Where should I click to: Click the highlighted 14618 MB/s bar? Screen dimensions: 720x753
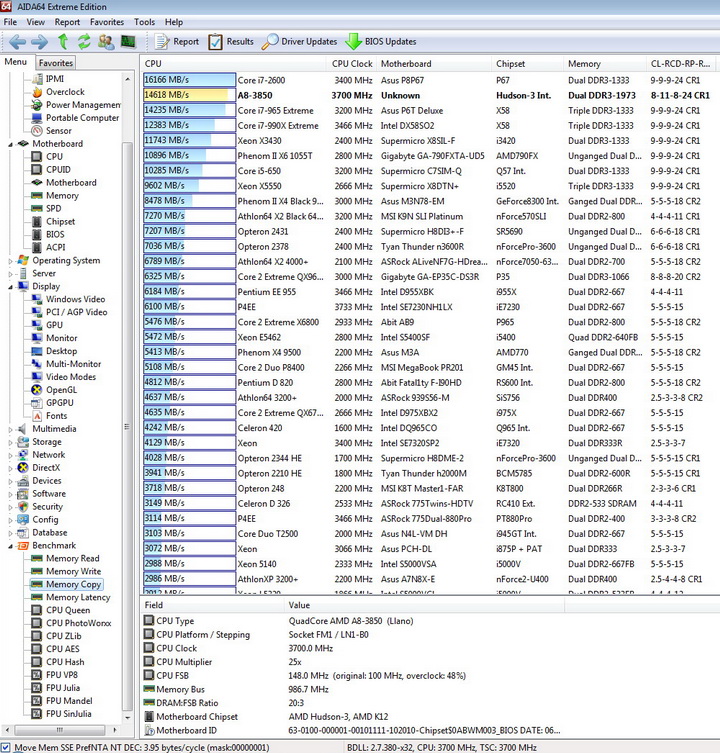pos(189,95)
